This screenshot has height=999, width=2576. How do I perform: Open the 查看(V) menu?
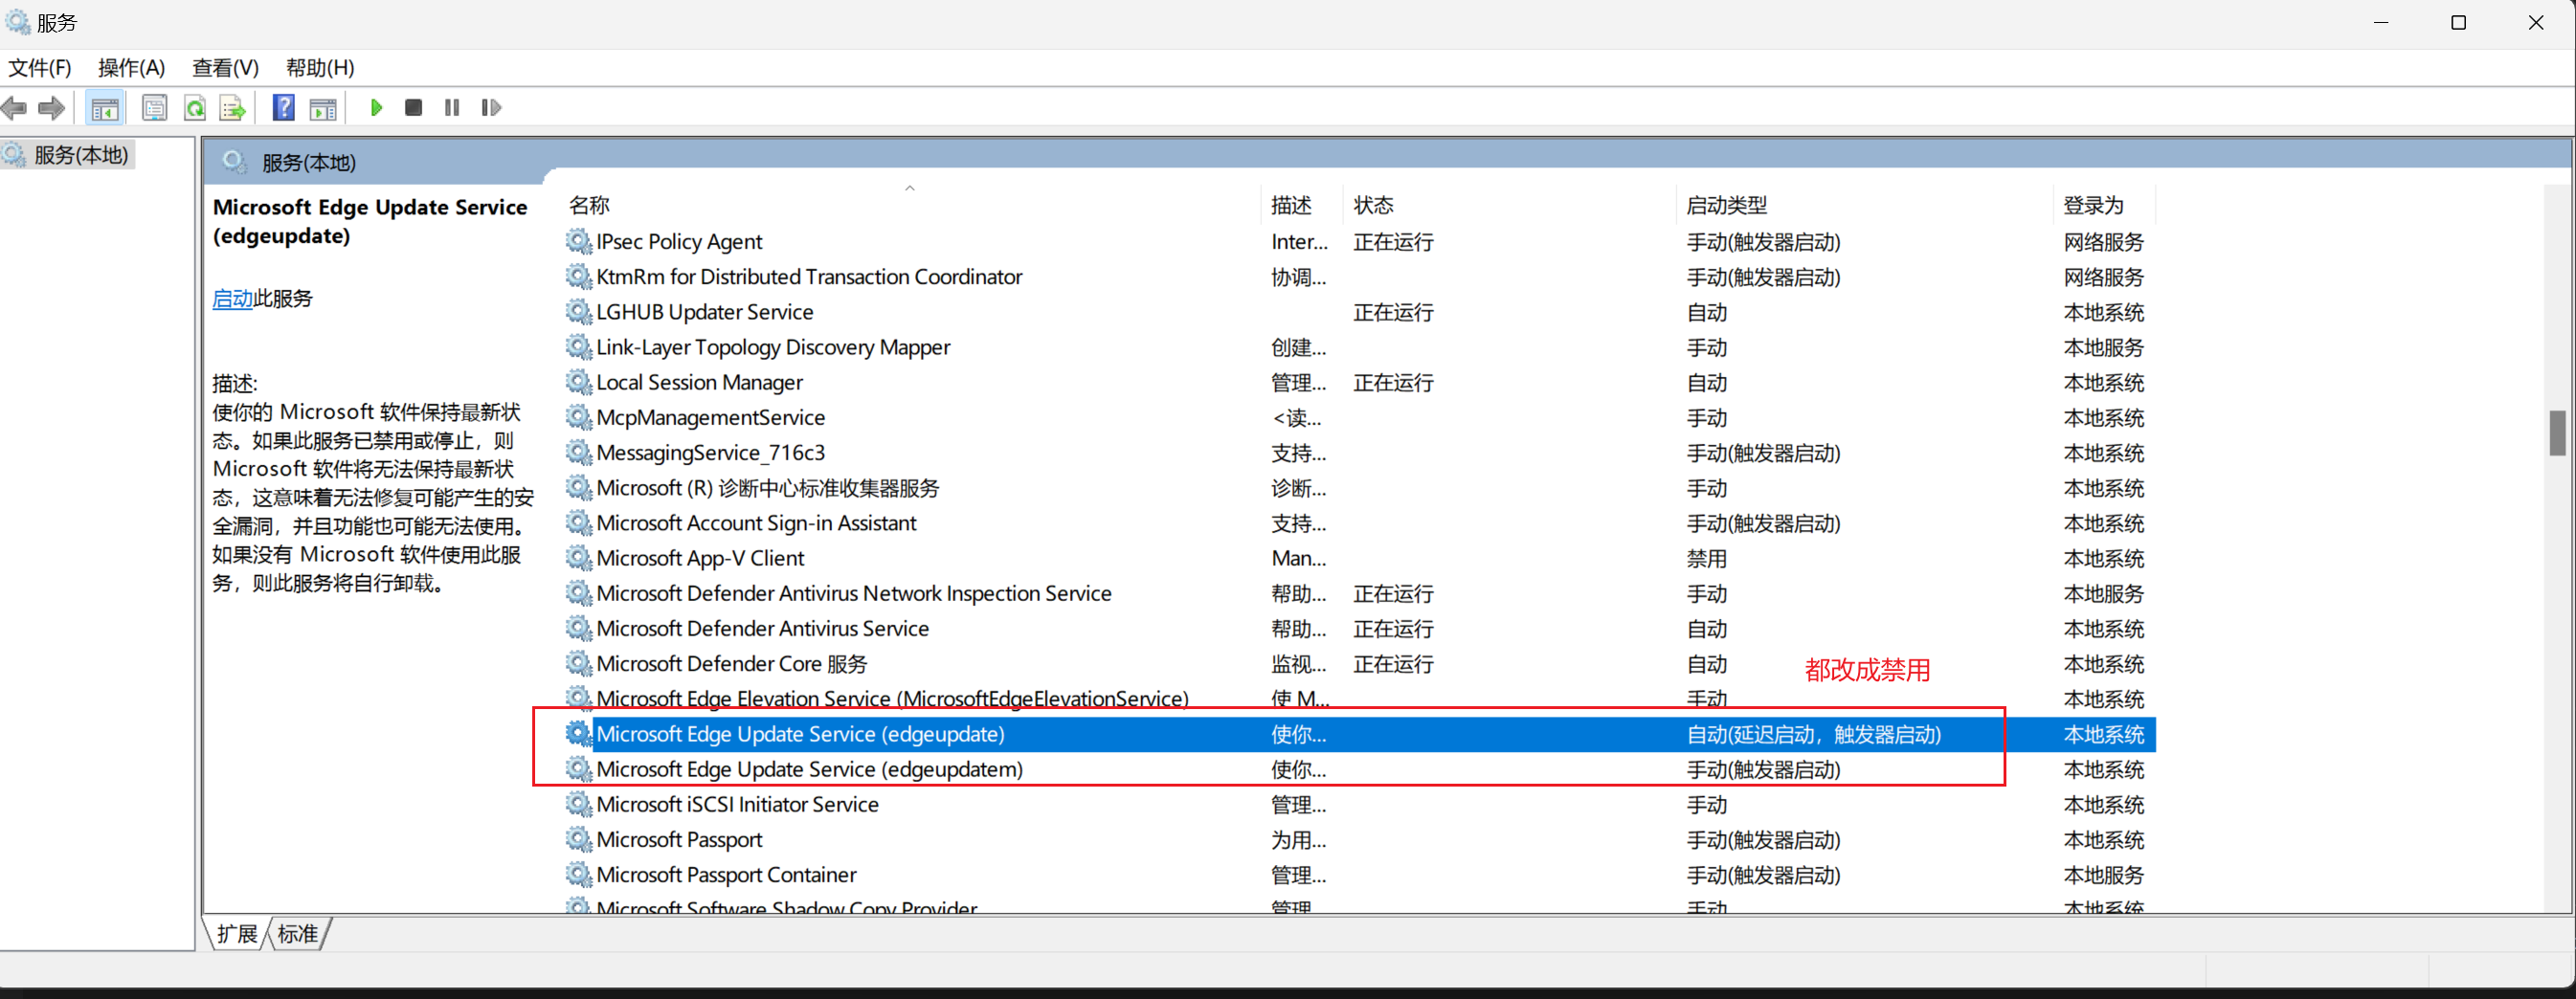(x=225, y=68)
